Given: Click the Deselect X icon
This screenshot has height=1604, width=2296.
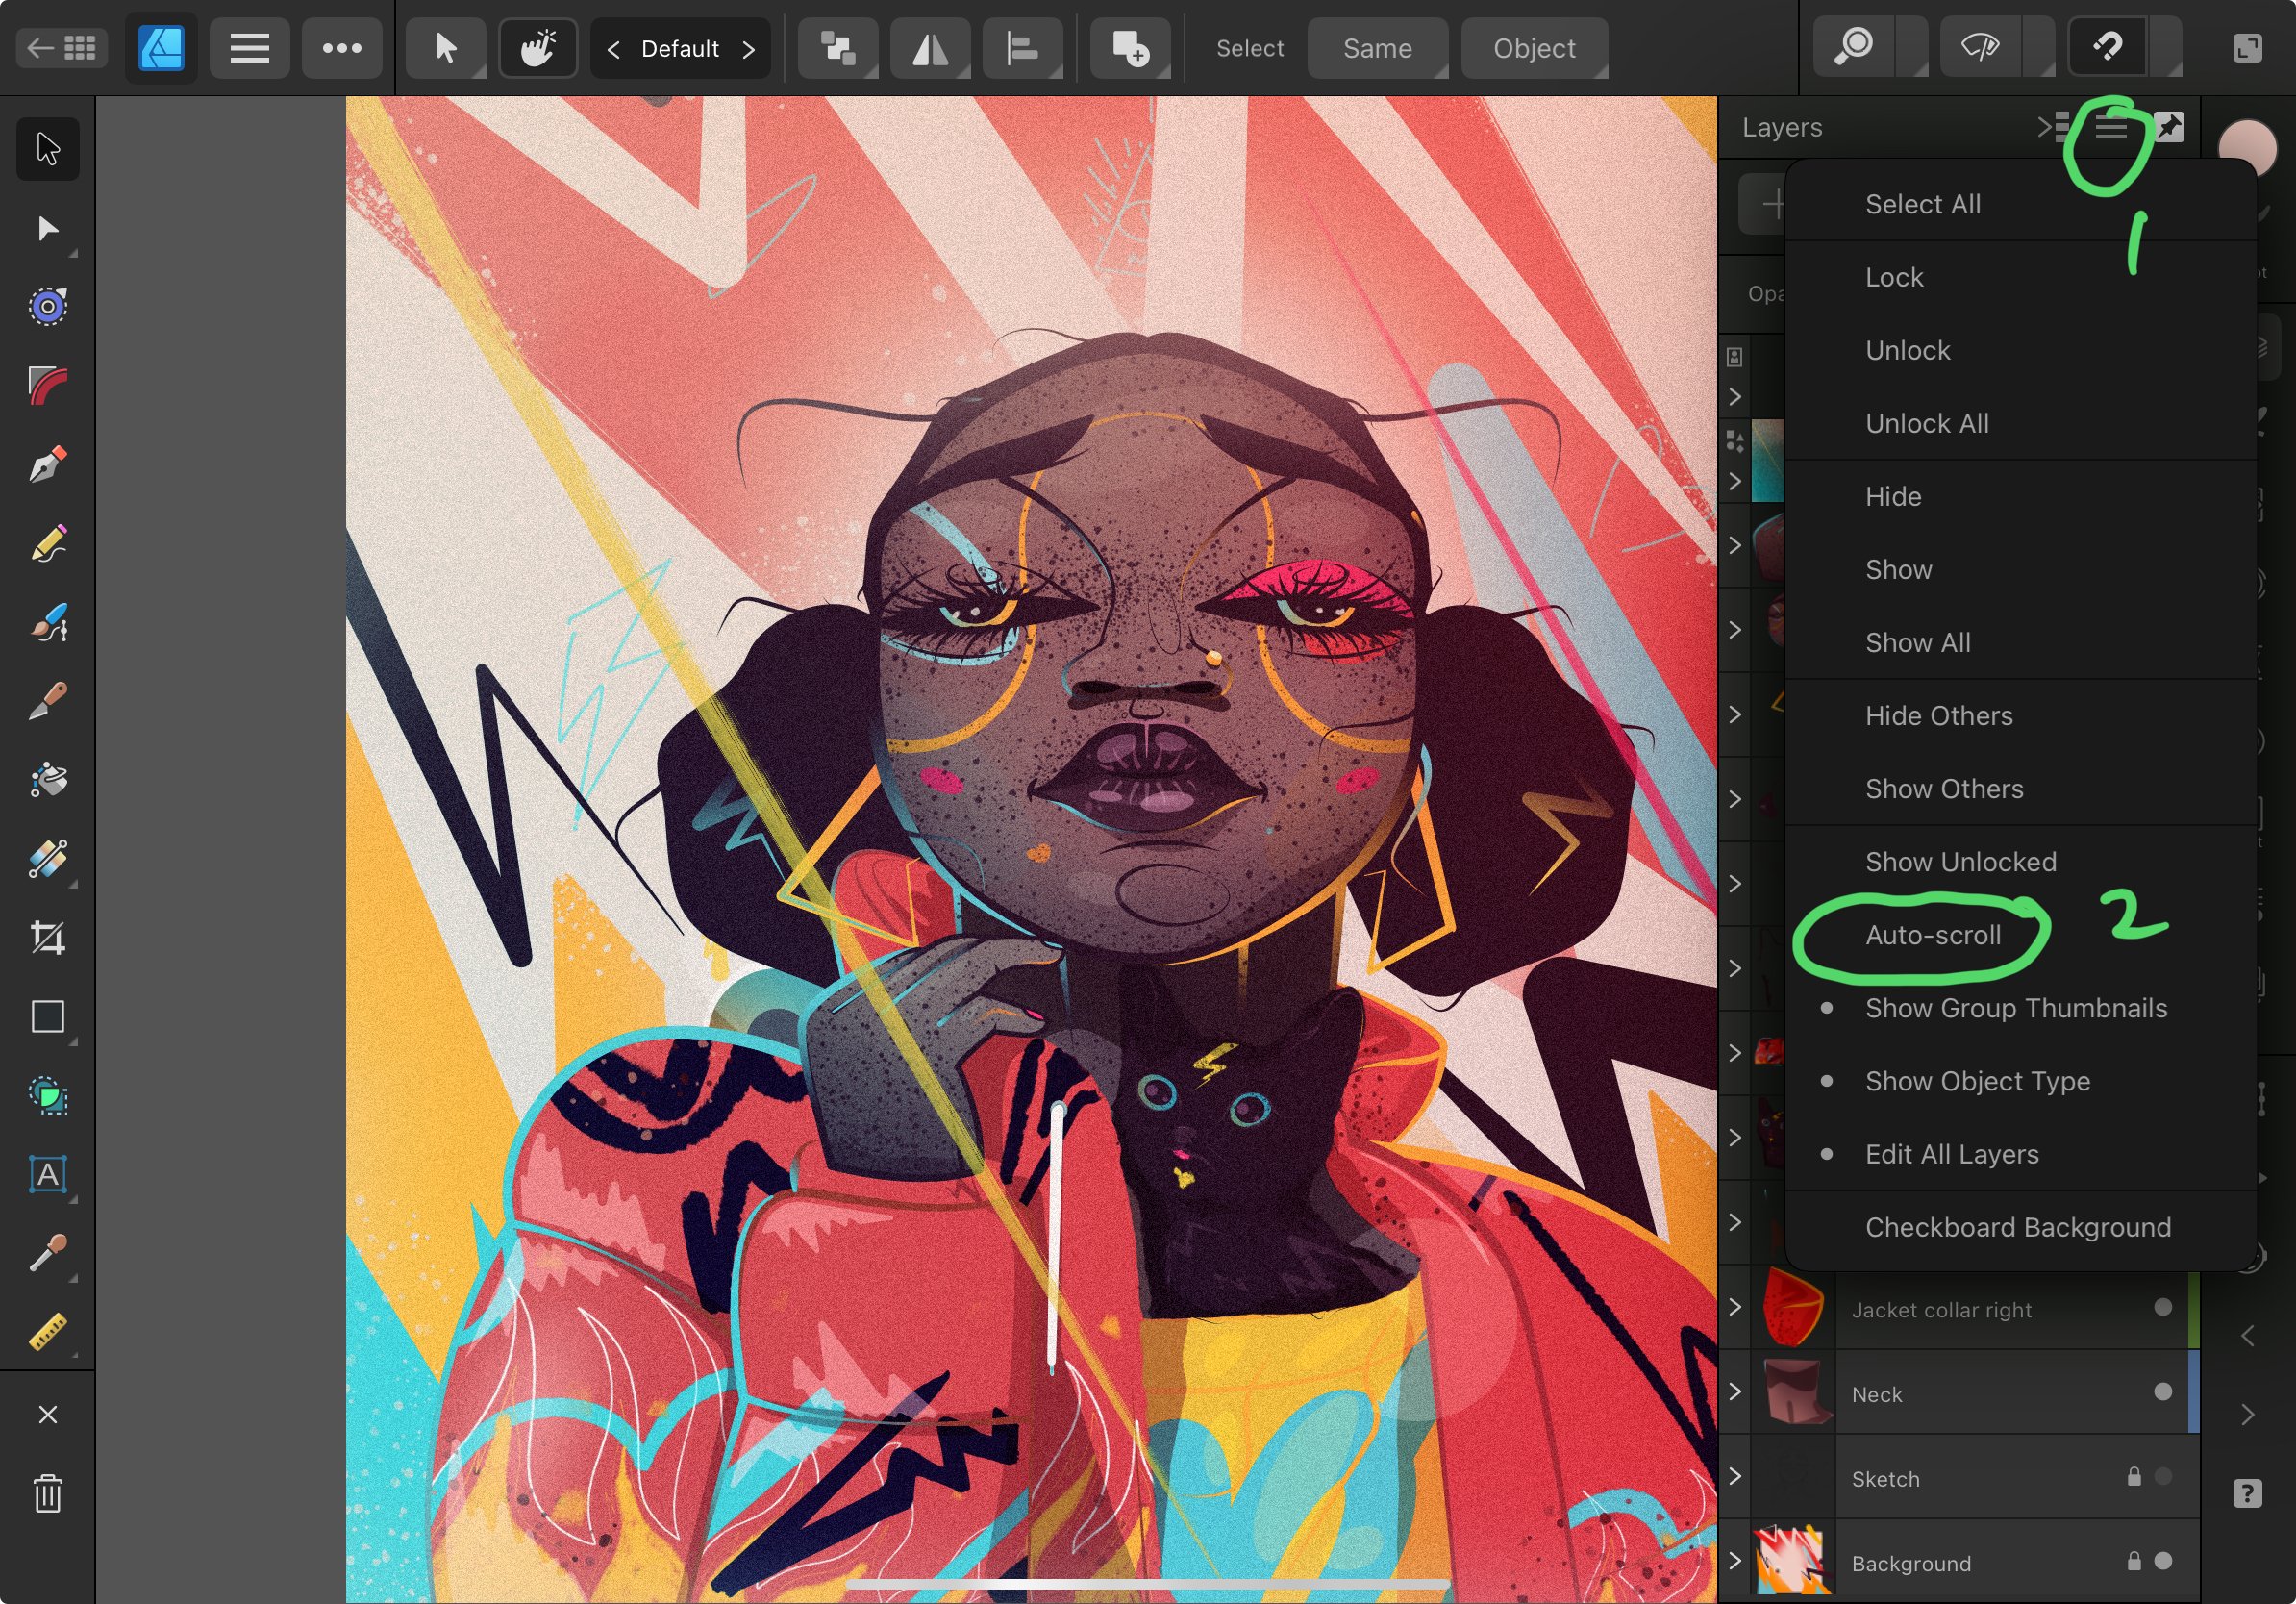Looking at the screenshot, I should [x=48, y=1414].
